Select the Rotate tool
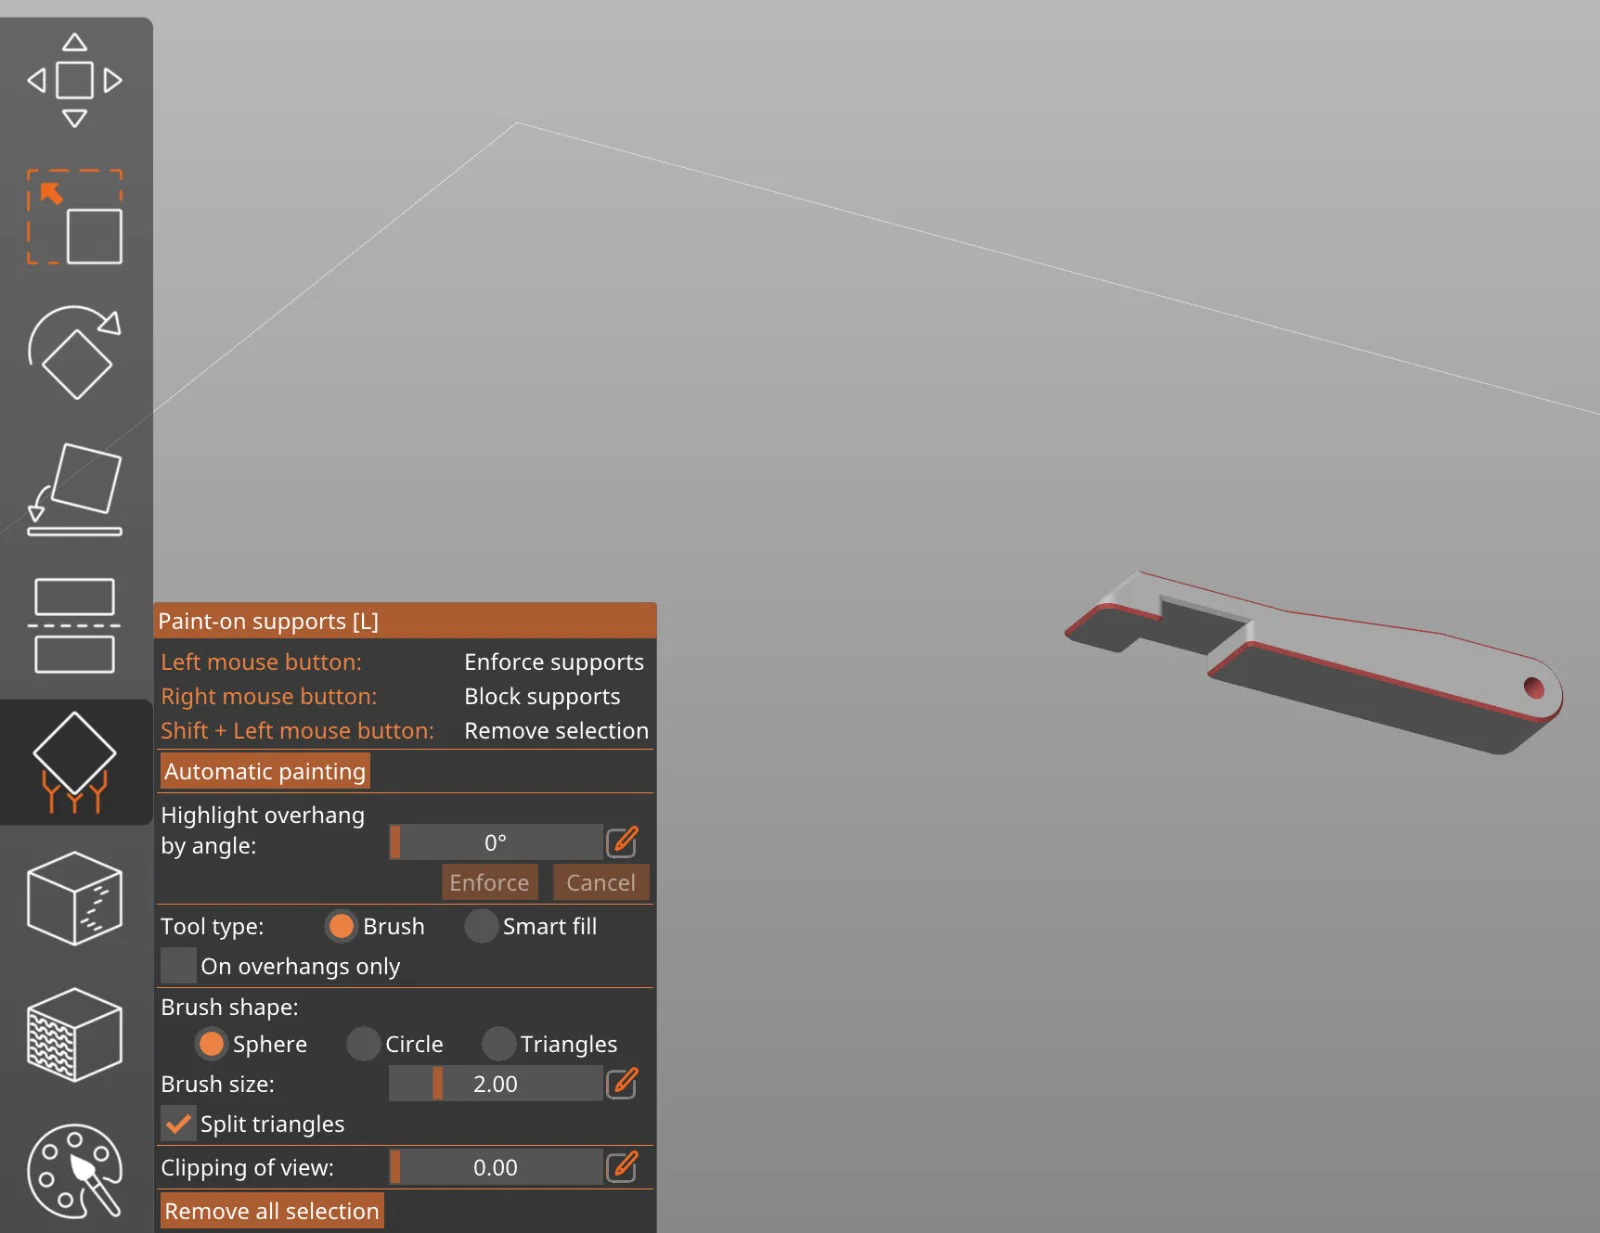 (x=75, y=353)
